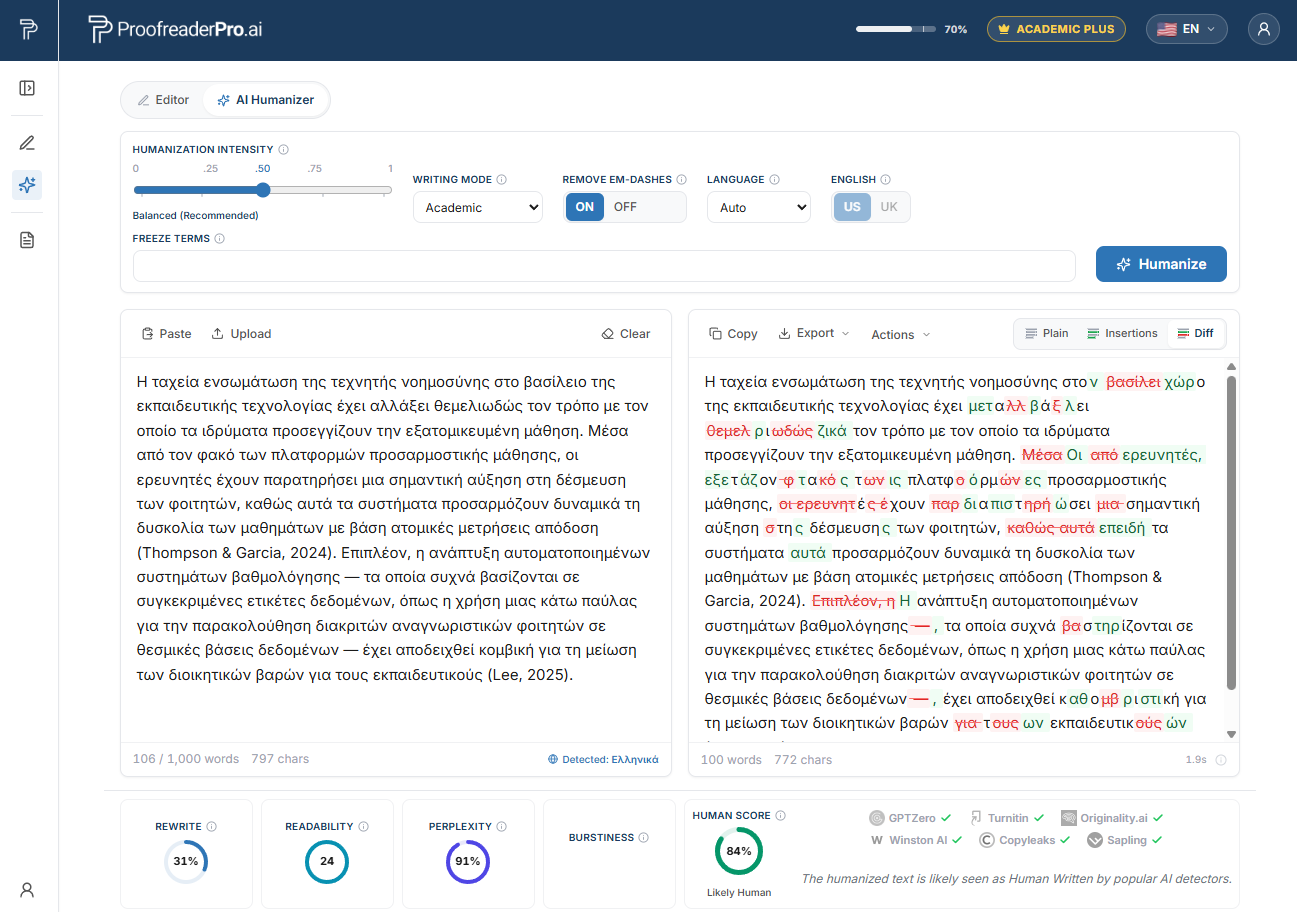Click the Rewrite info icon
1297x912 pixels.
tap(211, 827)
